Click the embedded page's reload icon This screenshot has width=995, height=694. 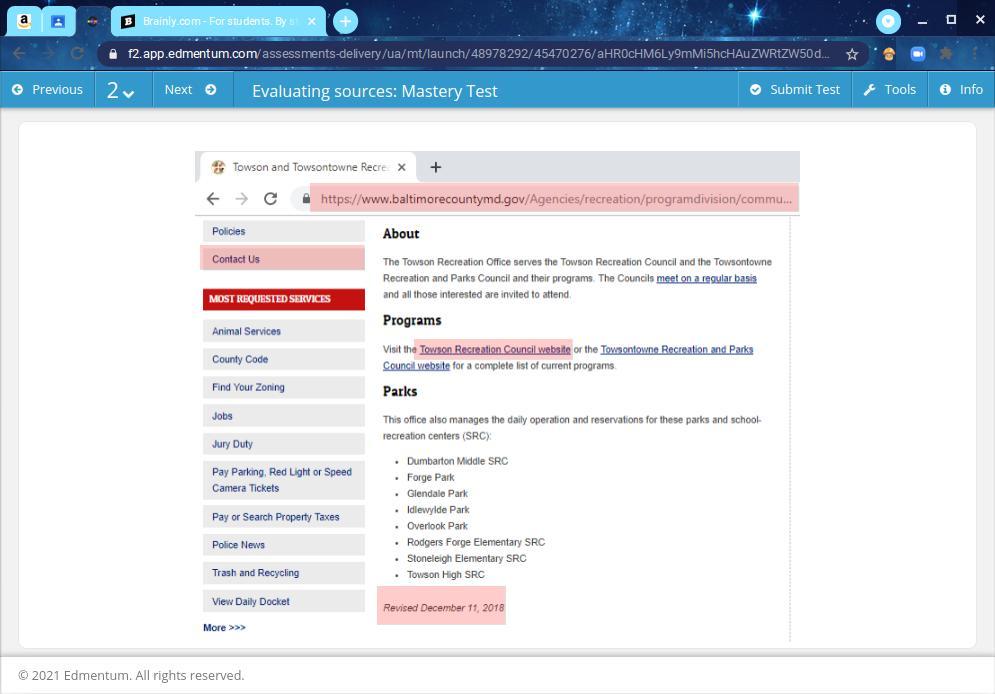(x=270, y=199)
